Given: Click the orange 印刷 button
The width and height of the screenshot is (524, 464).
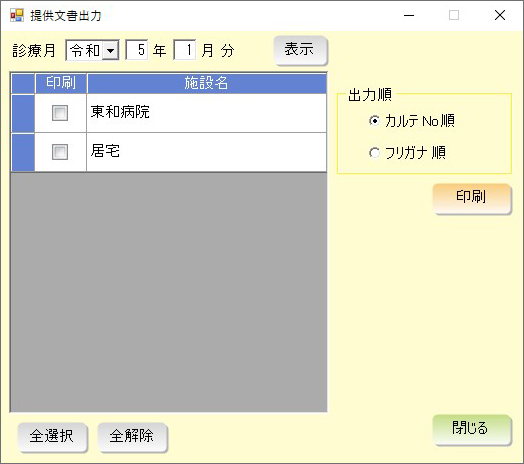Looking at the screenshot, I should (472, 199).
